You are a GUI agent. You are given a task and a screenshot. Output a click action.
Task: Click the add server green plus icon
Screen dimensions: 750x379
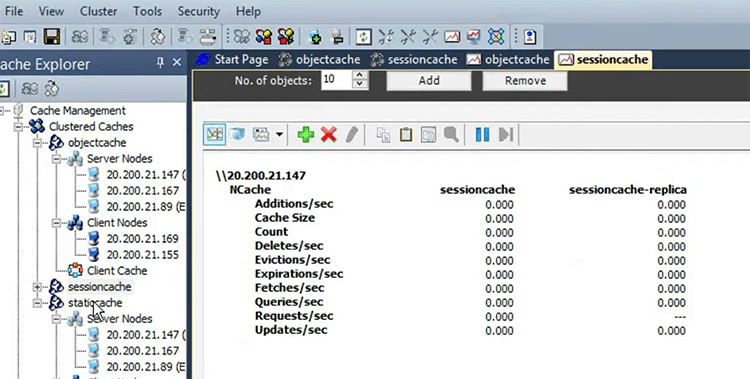pos(315,37)
